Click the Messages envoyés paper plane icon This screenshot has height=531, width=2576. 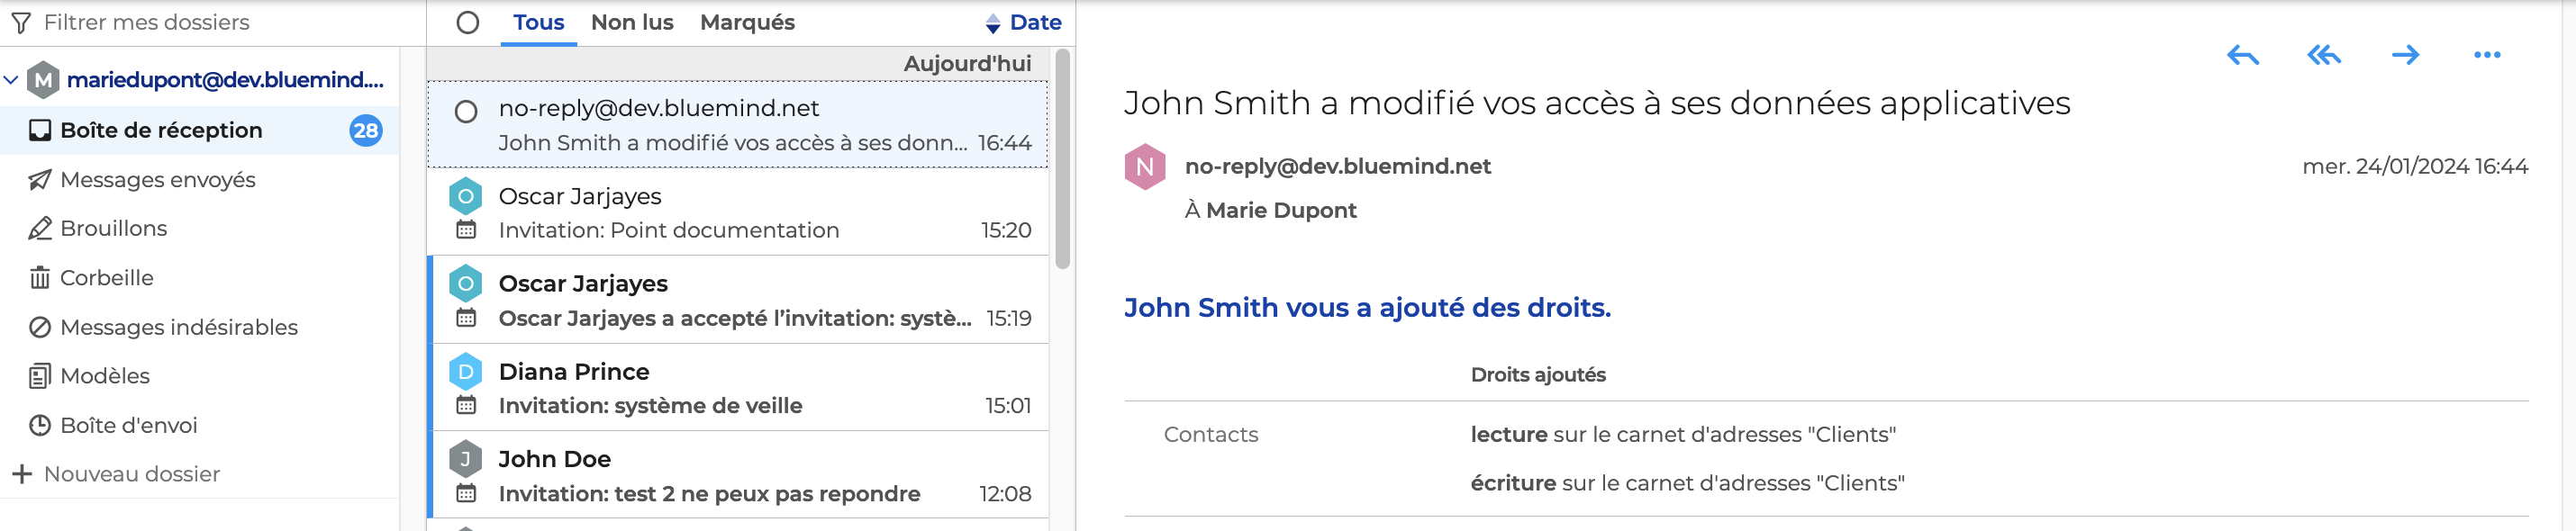[40, 180]
